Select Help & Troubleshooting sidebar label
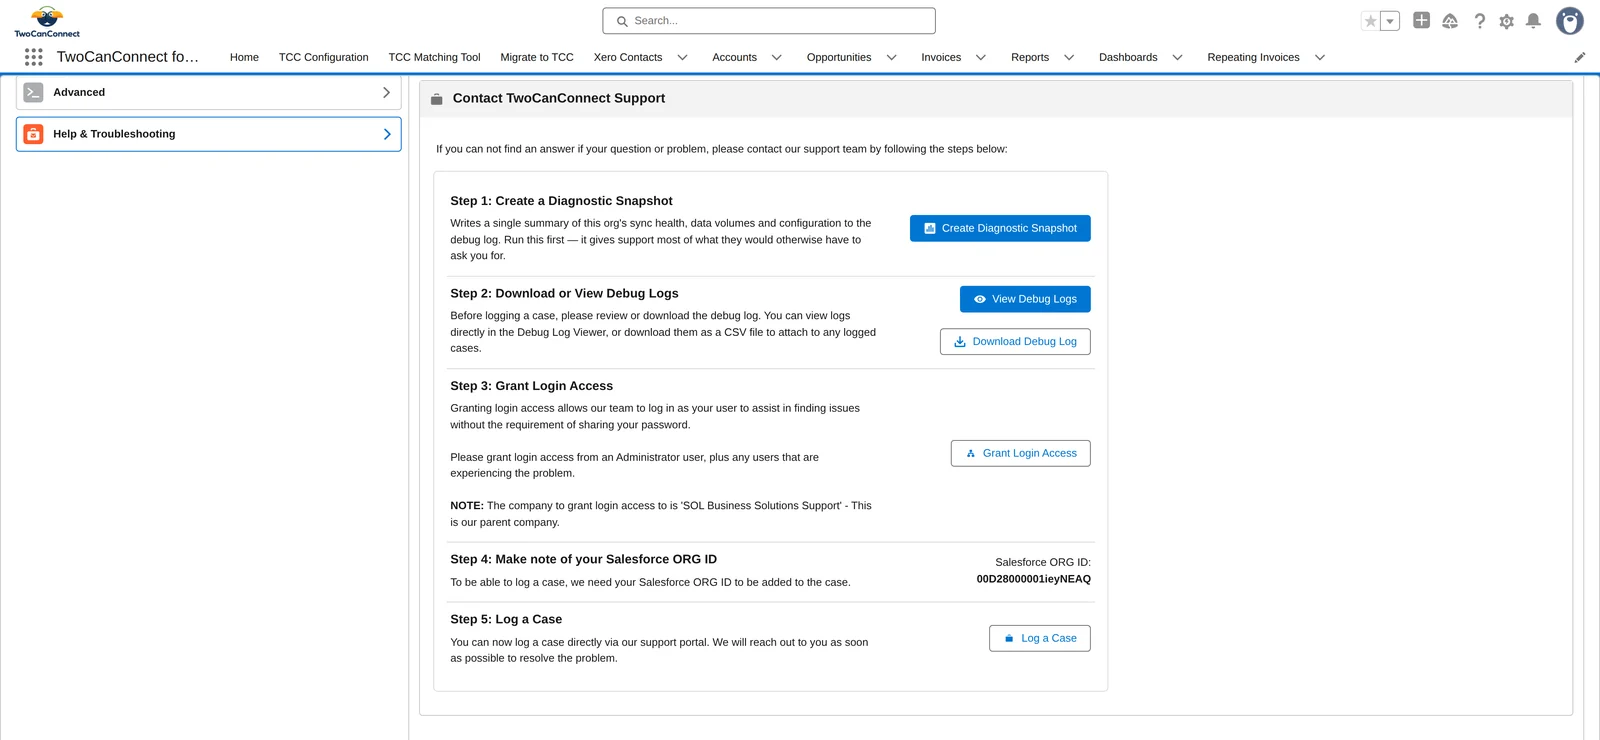Screen dimensions: 1600x740 pos(114,134)
